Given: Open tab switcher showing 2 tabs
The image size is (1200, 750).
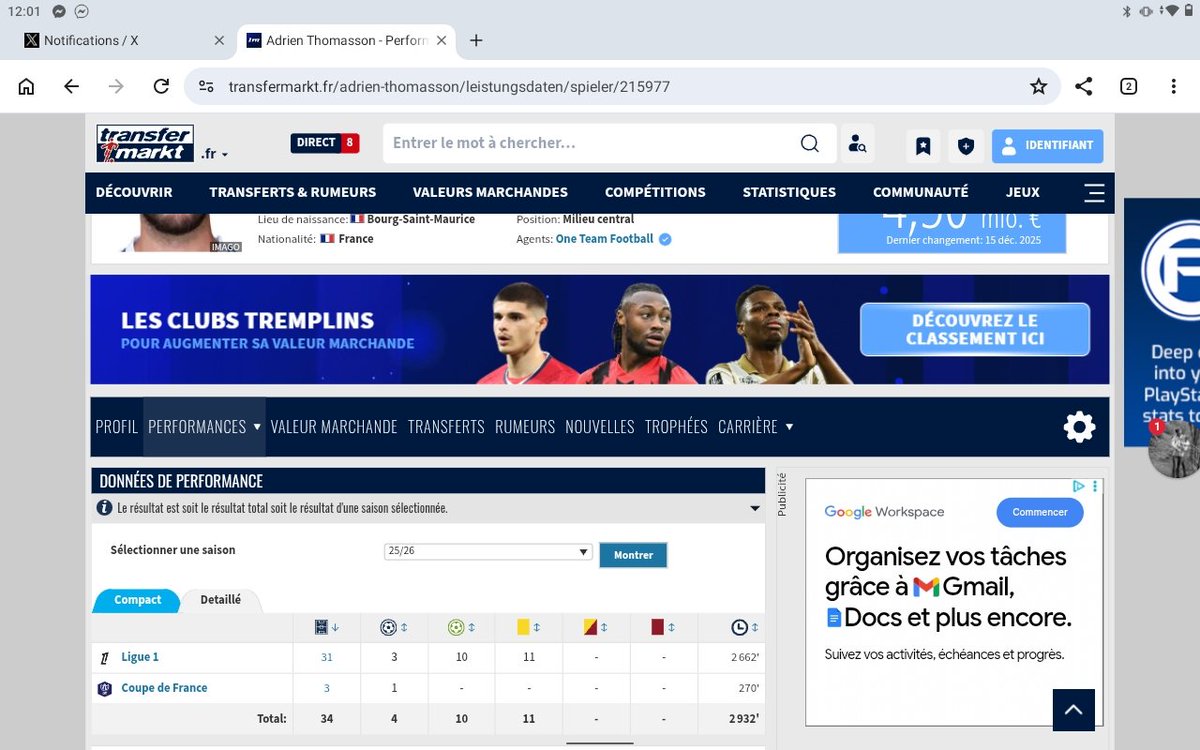Looking at the screenshot, I should pyautogui.click(x=1128, y=86).
